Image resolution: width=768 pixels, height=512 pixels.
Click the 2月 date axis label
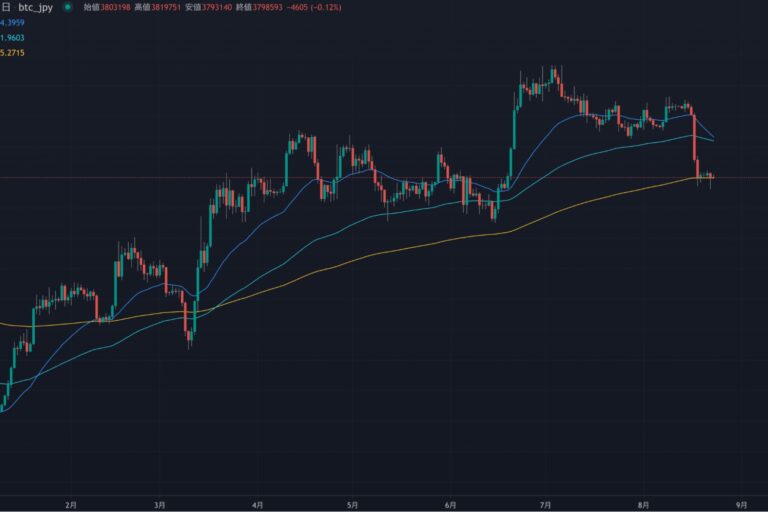pyautogui.click(x=71, y=505)
